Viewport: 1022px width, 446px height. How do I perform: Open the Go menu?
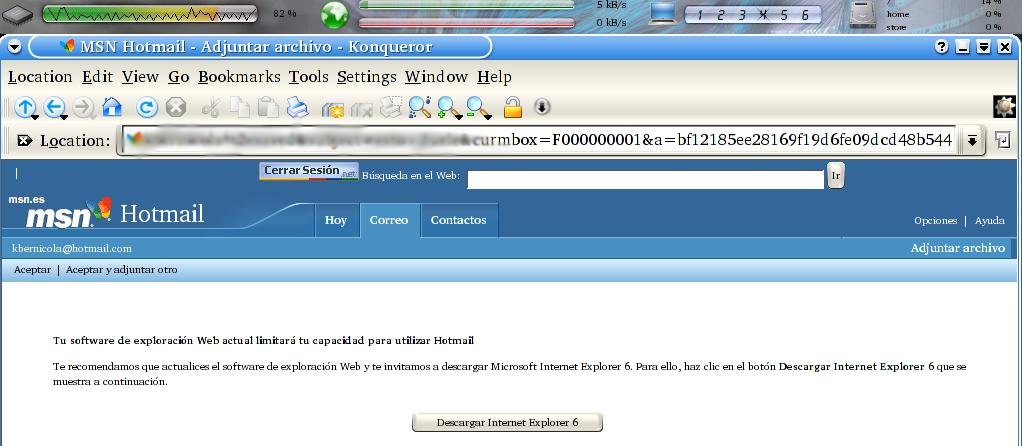click(179, 77)
